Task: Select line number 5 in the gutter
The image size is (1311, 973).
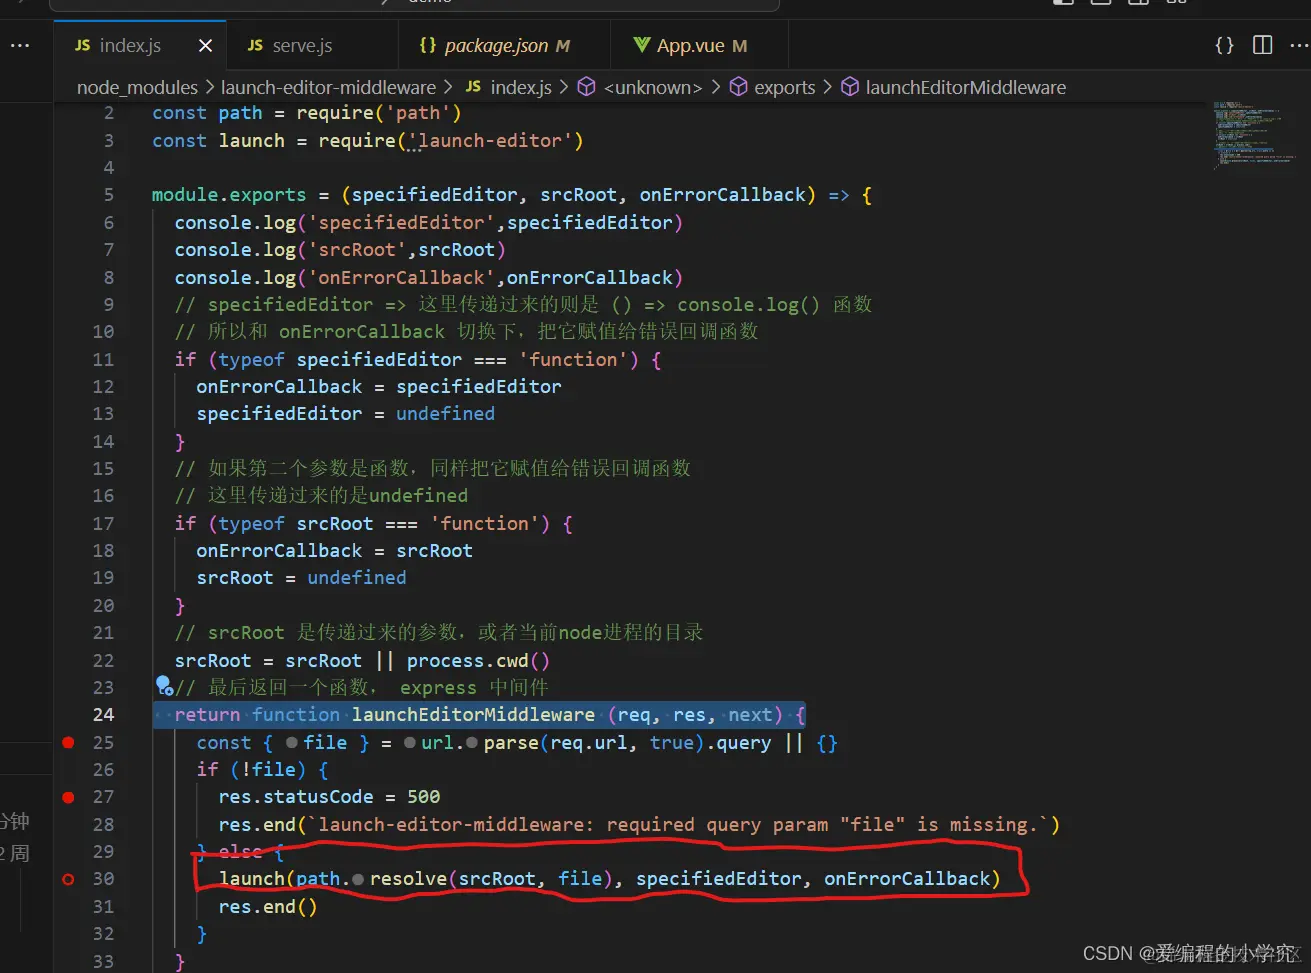Action: (x=109, y=195)
